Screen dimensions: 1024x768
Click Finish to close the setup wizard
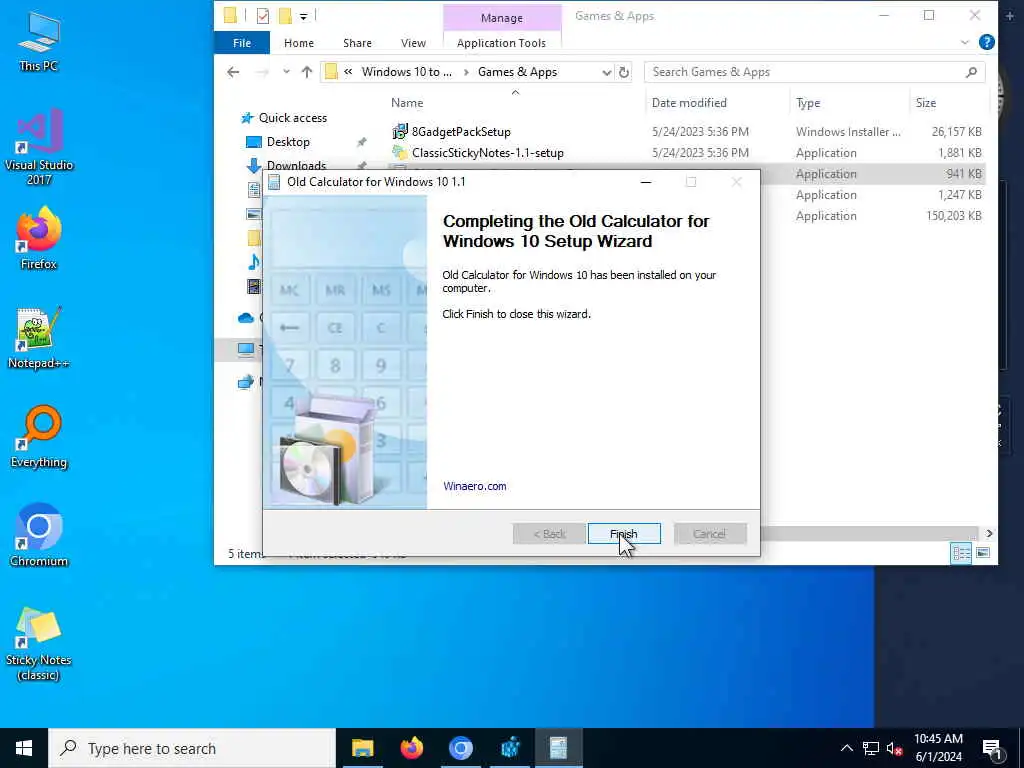pyautogui.click(x=624, y=534)
